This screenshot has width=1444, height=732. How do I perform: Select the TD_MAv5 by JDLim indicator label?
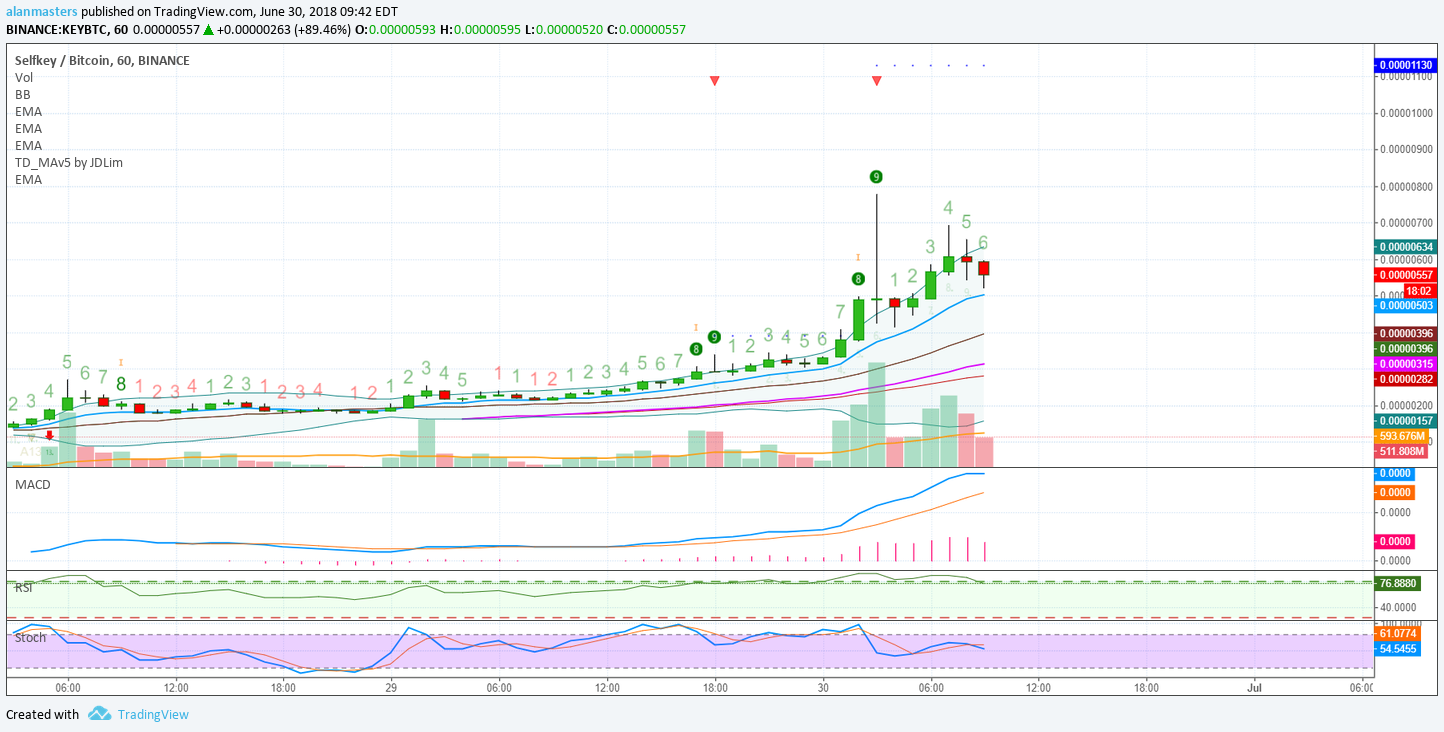click(x=69, y=162)
